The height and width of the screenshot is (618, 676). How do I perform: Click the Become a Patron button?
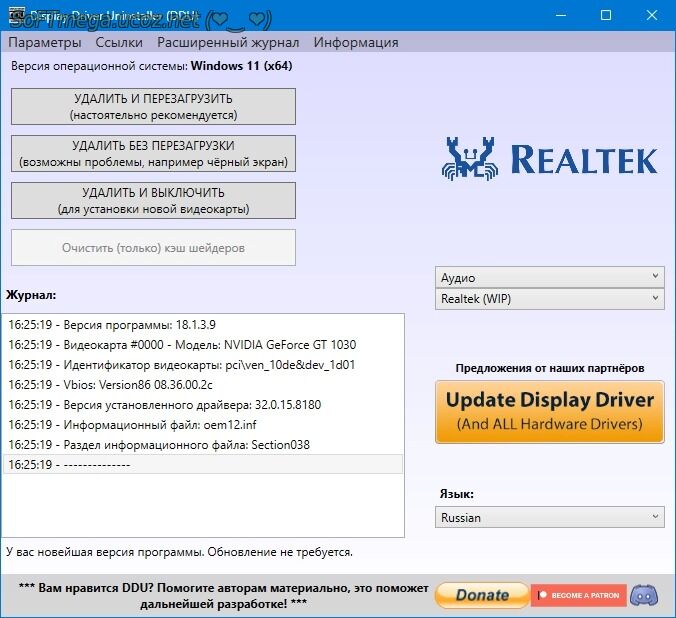point(578,595)
